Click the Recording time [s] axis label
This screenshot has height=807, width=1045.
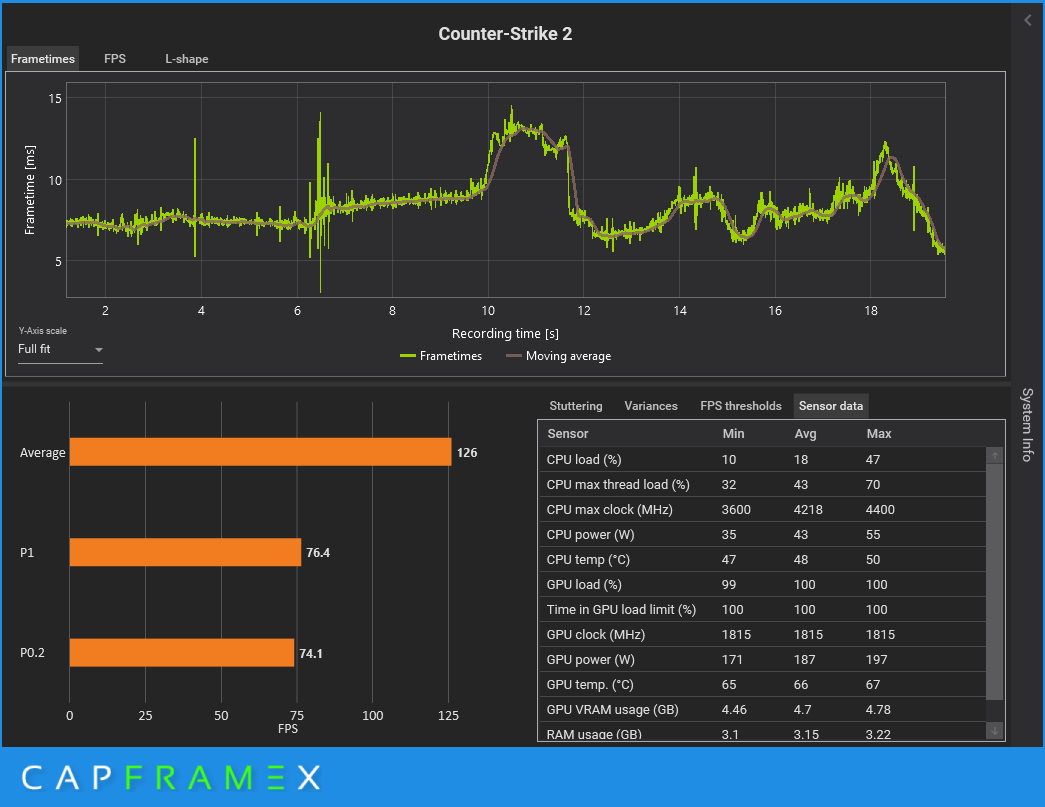(x=505, y=333)
